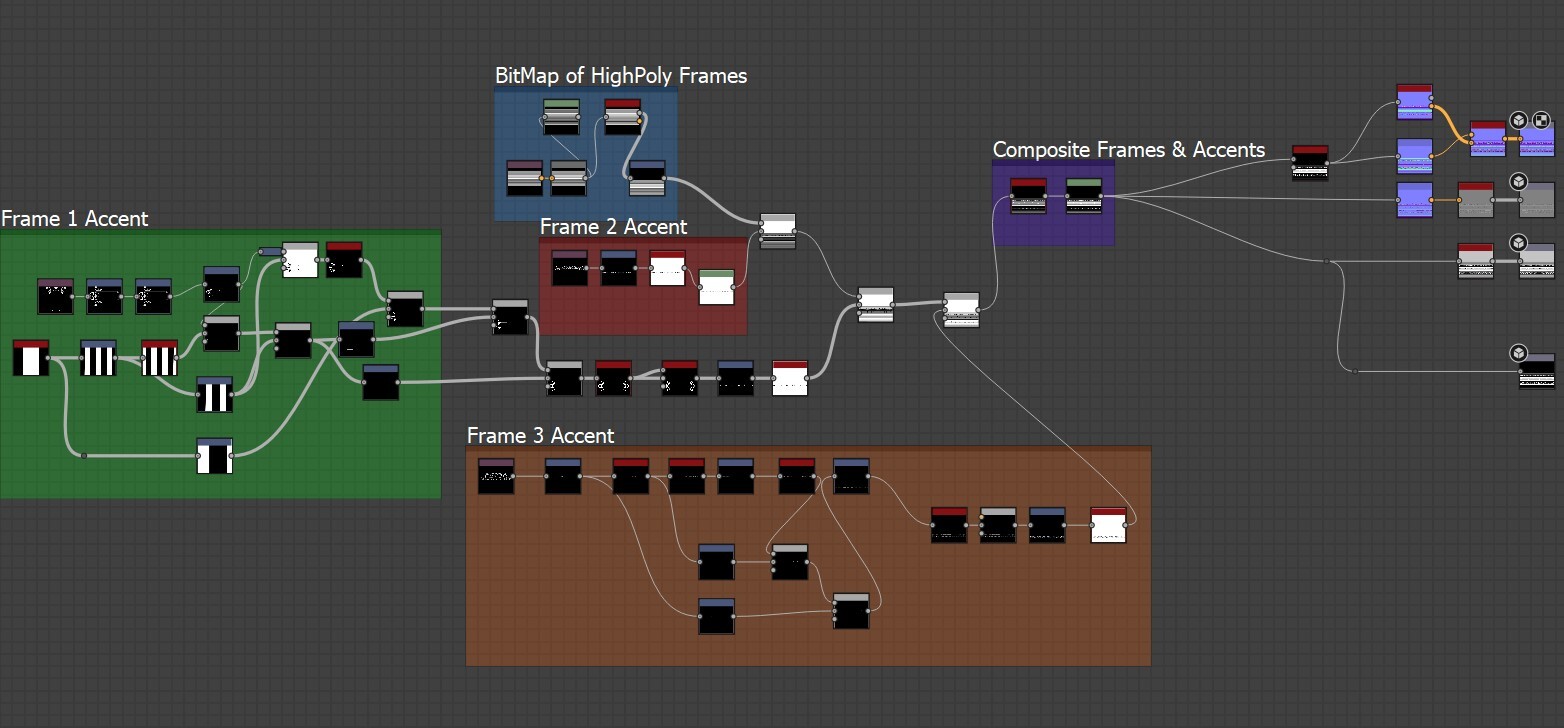Select the red-header node in BitMap frame
The width and height of the screenshot is (1564, 728).
[622, 116]
